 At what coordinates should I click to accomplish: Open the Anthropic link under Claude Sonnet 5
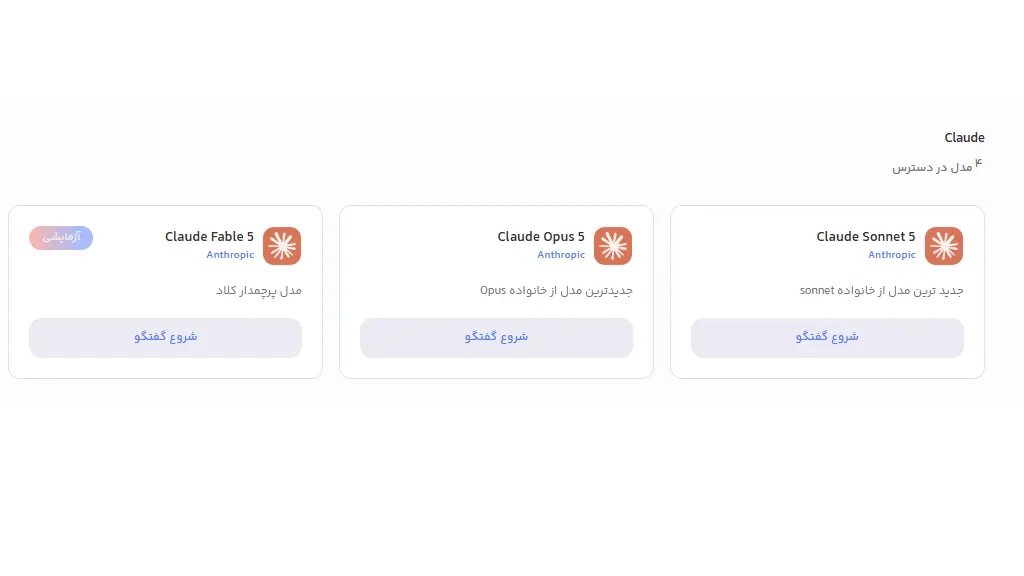(891, 255)
